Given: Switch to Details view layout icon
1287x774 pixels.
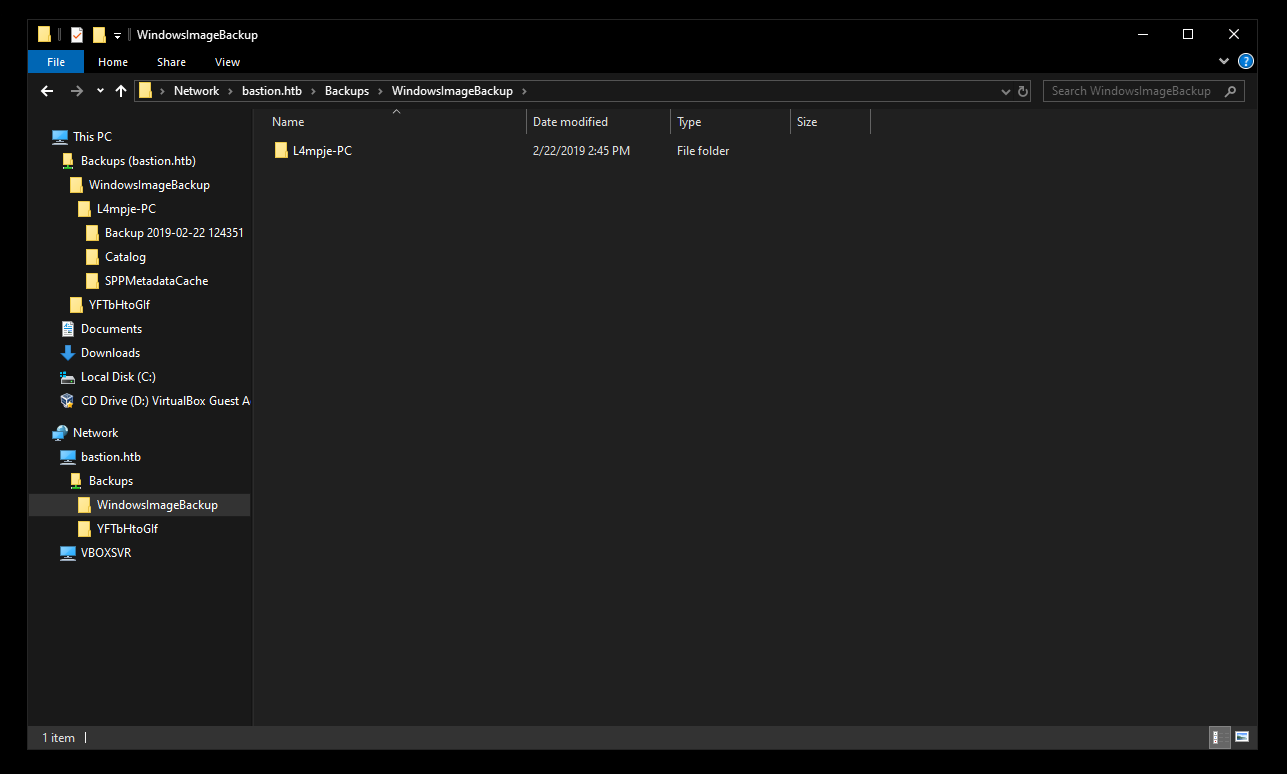Looking at the screenshot, I should coord(1219,737).
